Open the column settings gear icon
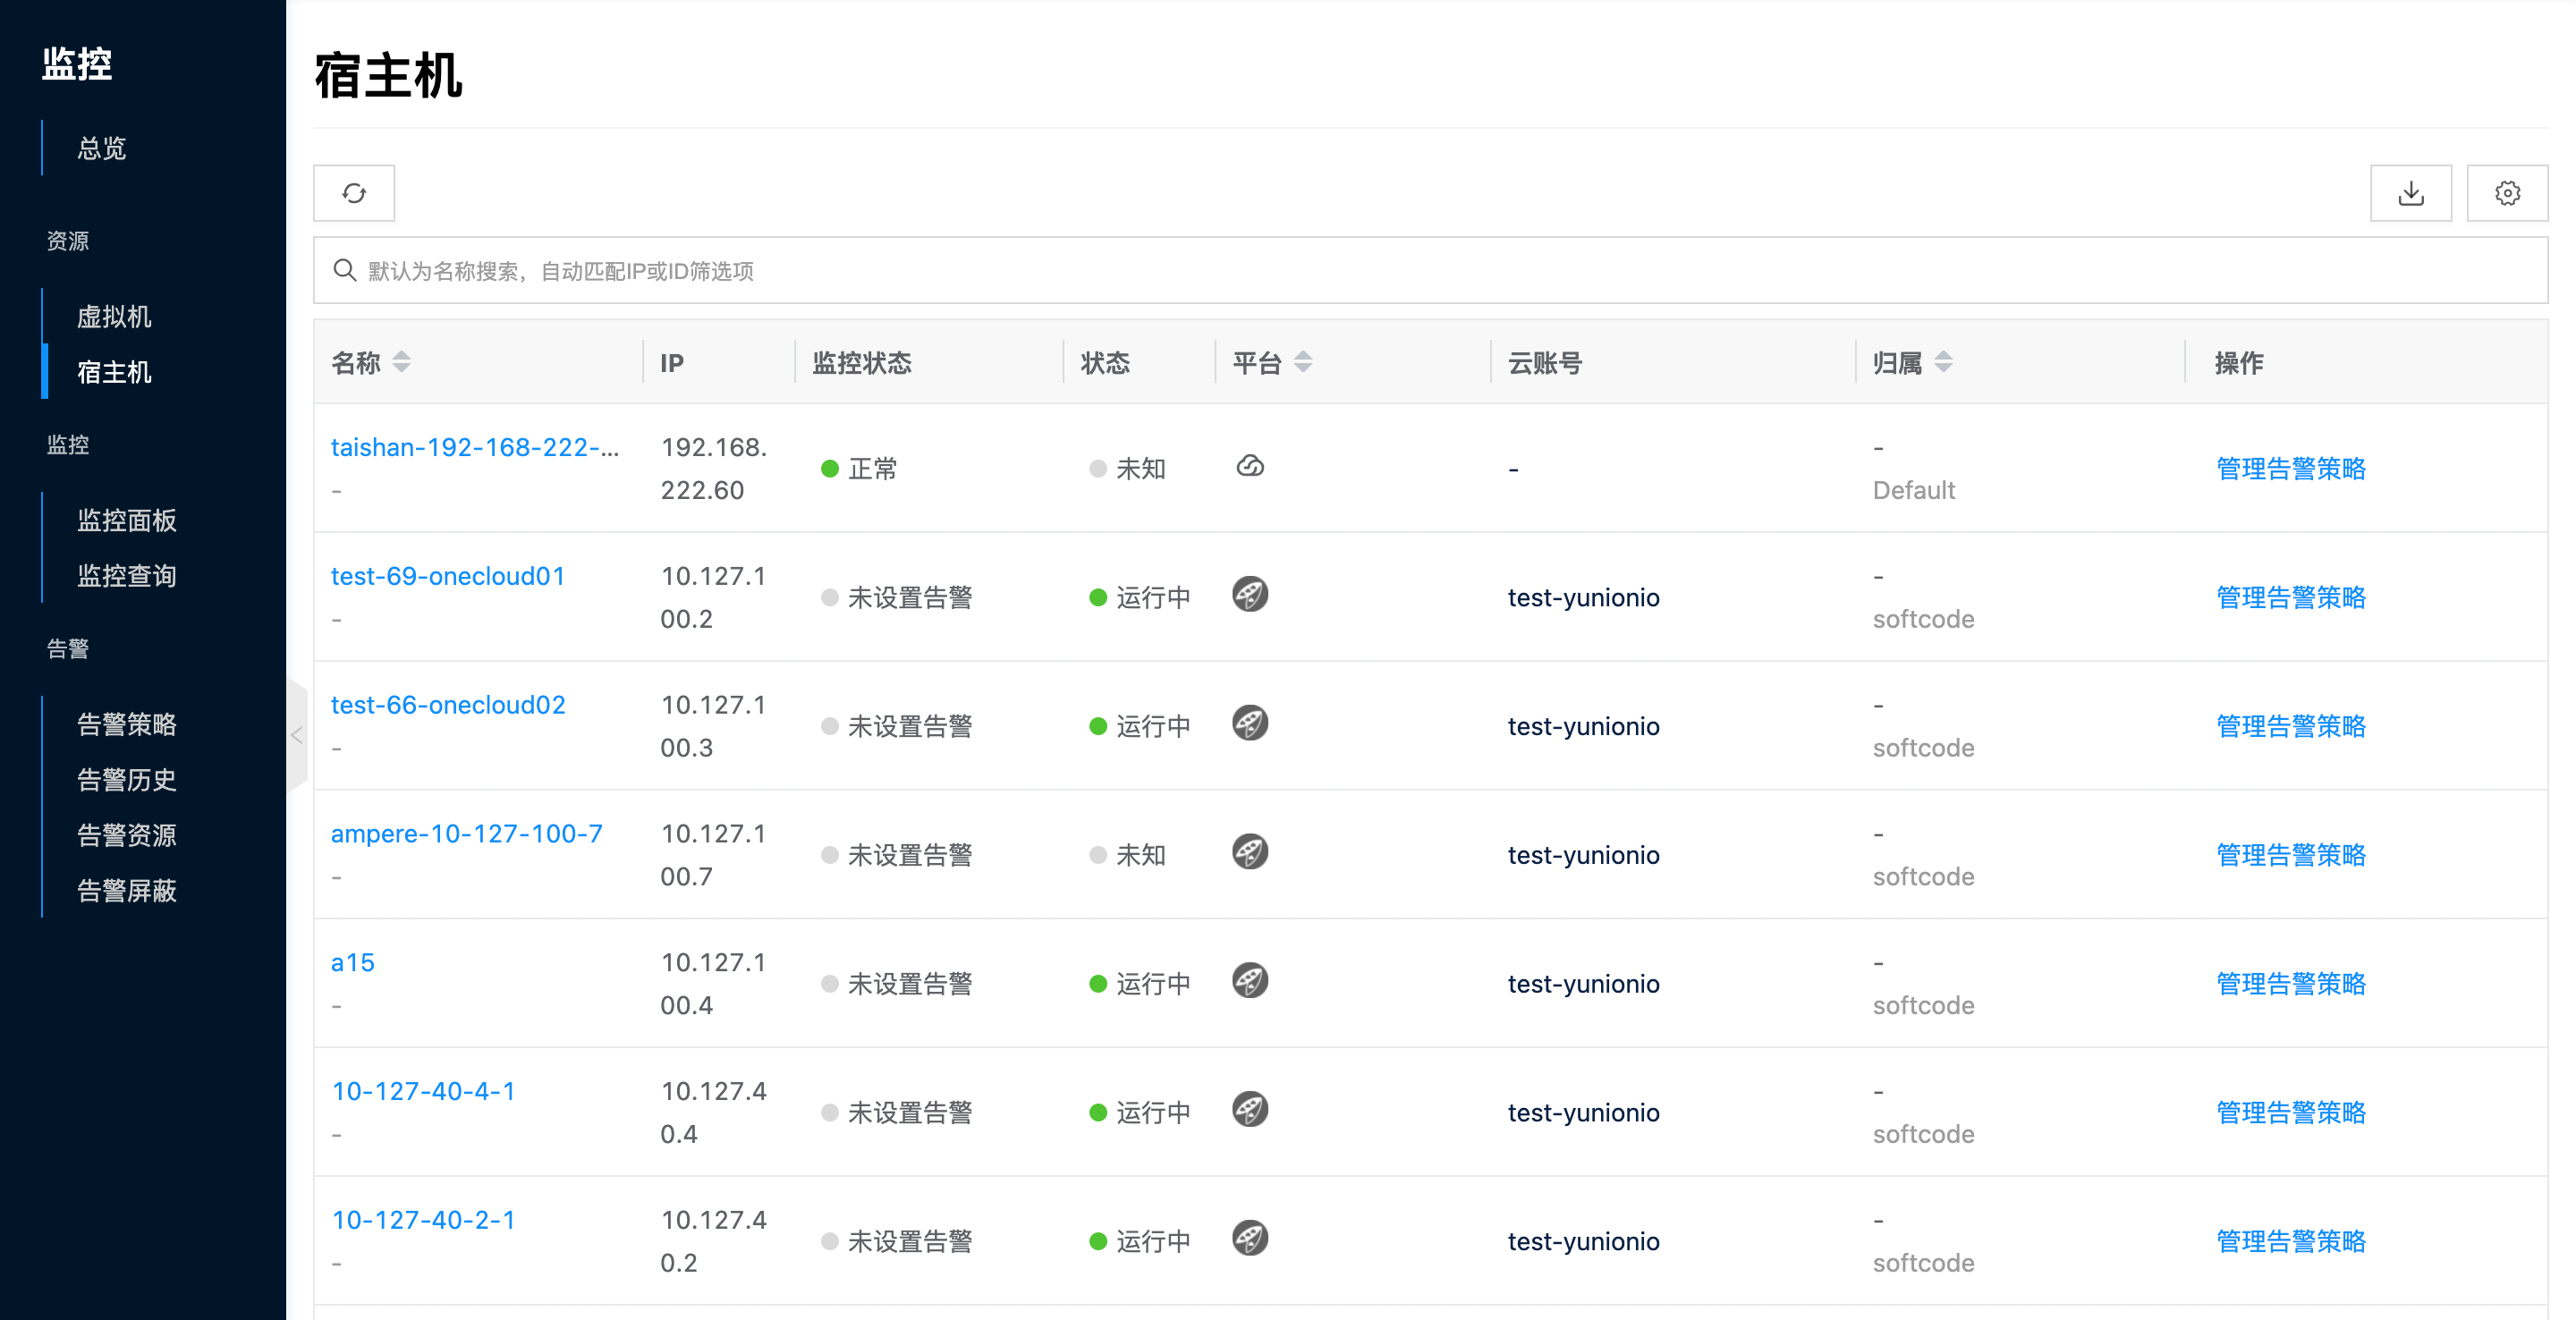 [2506, 193]
